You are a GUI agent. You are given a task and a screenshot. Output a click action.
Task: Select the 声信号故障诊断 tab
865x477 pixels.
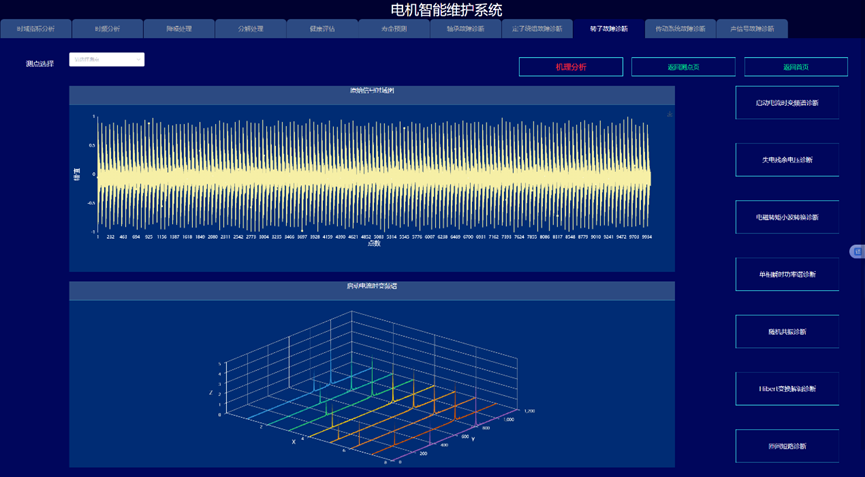752,29
